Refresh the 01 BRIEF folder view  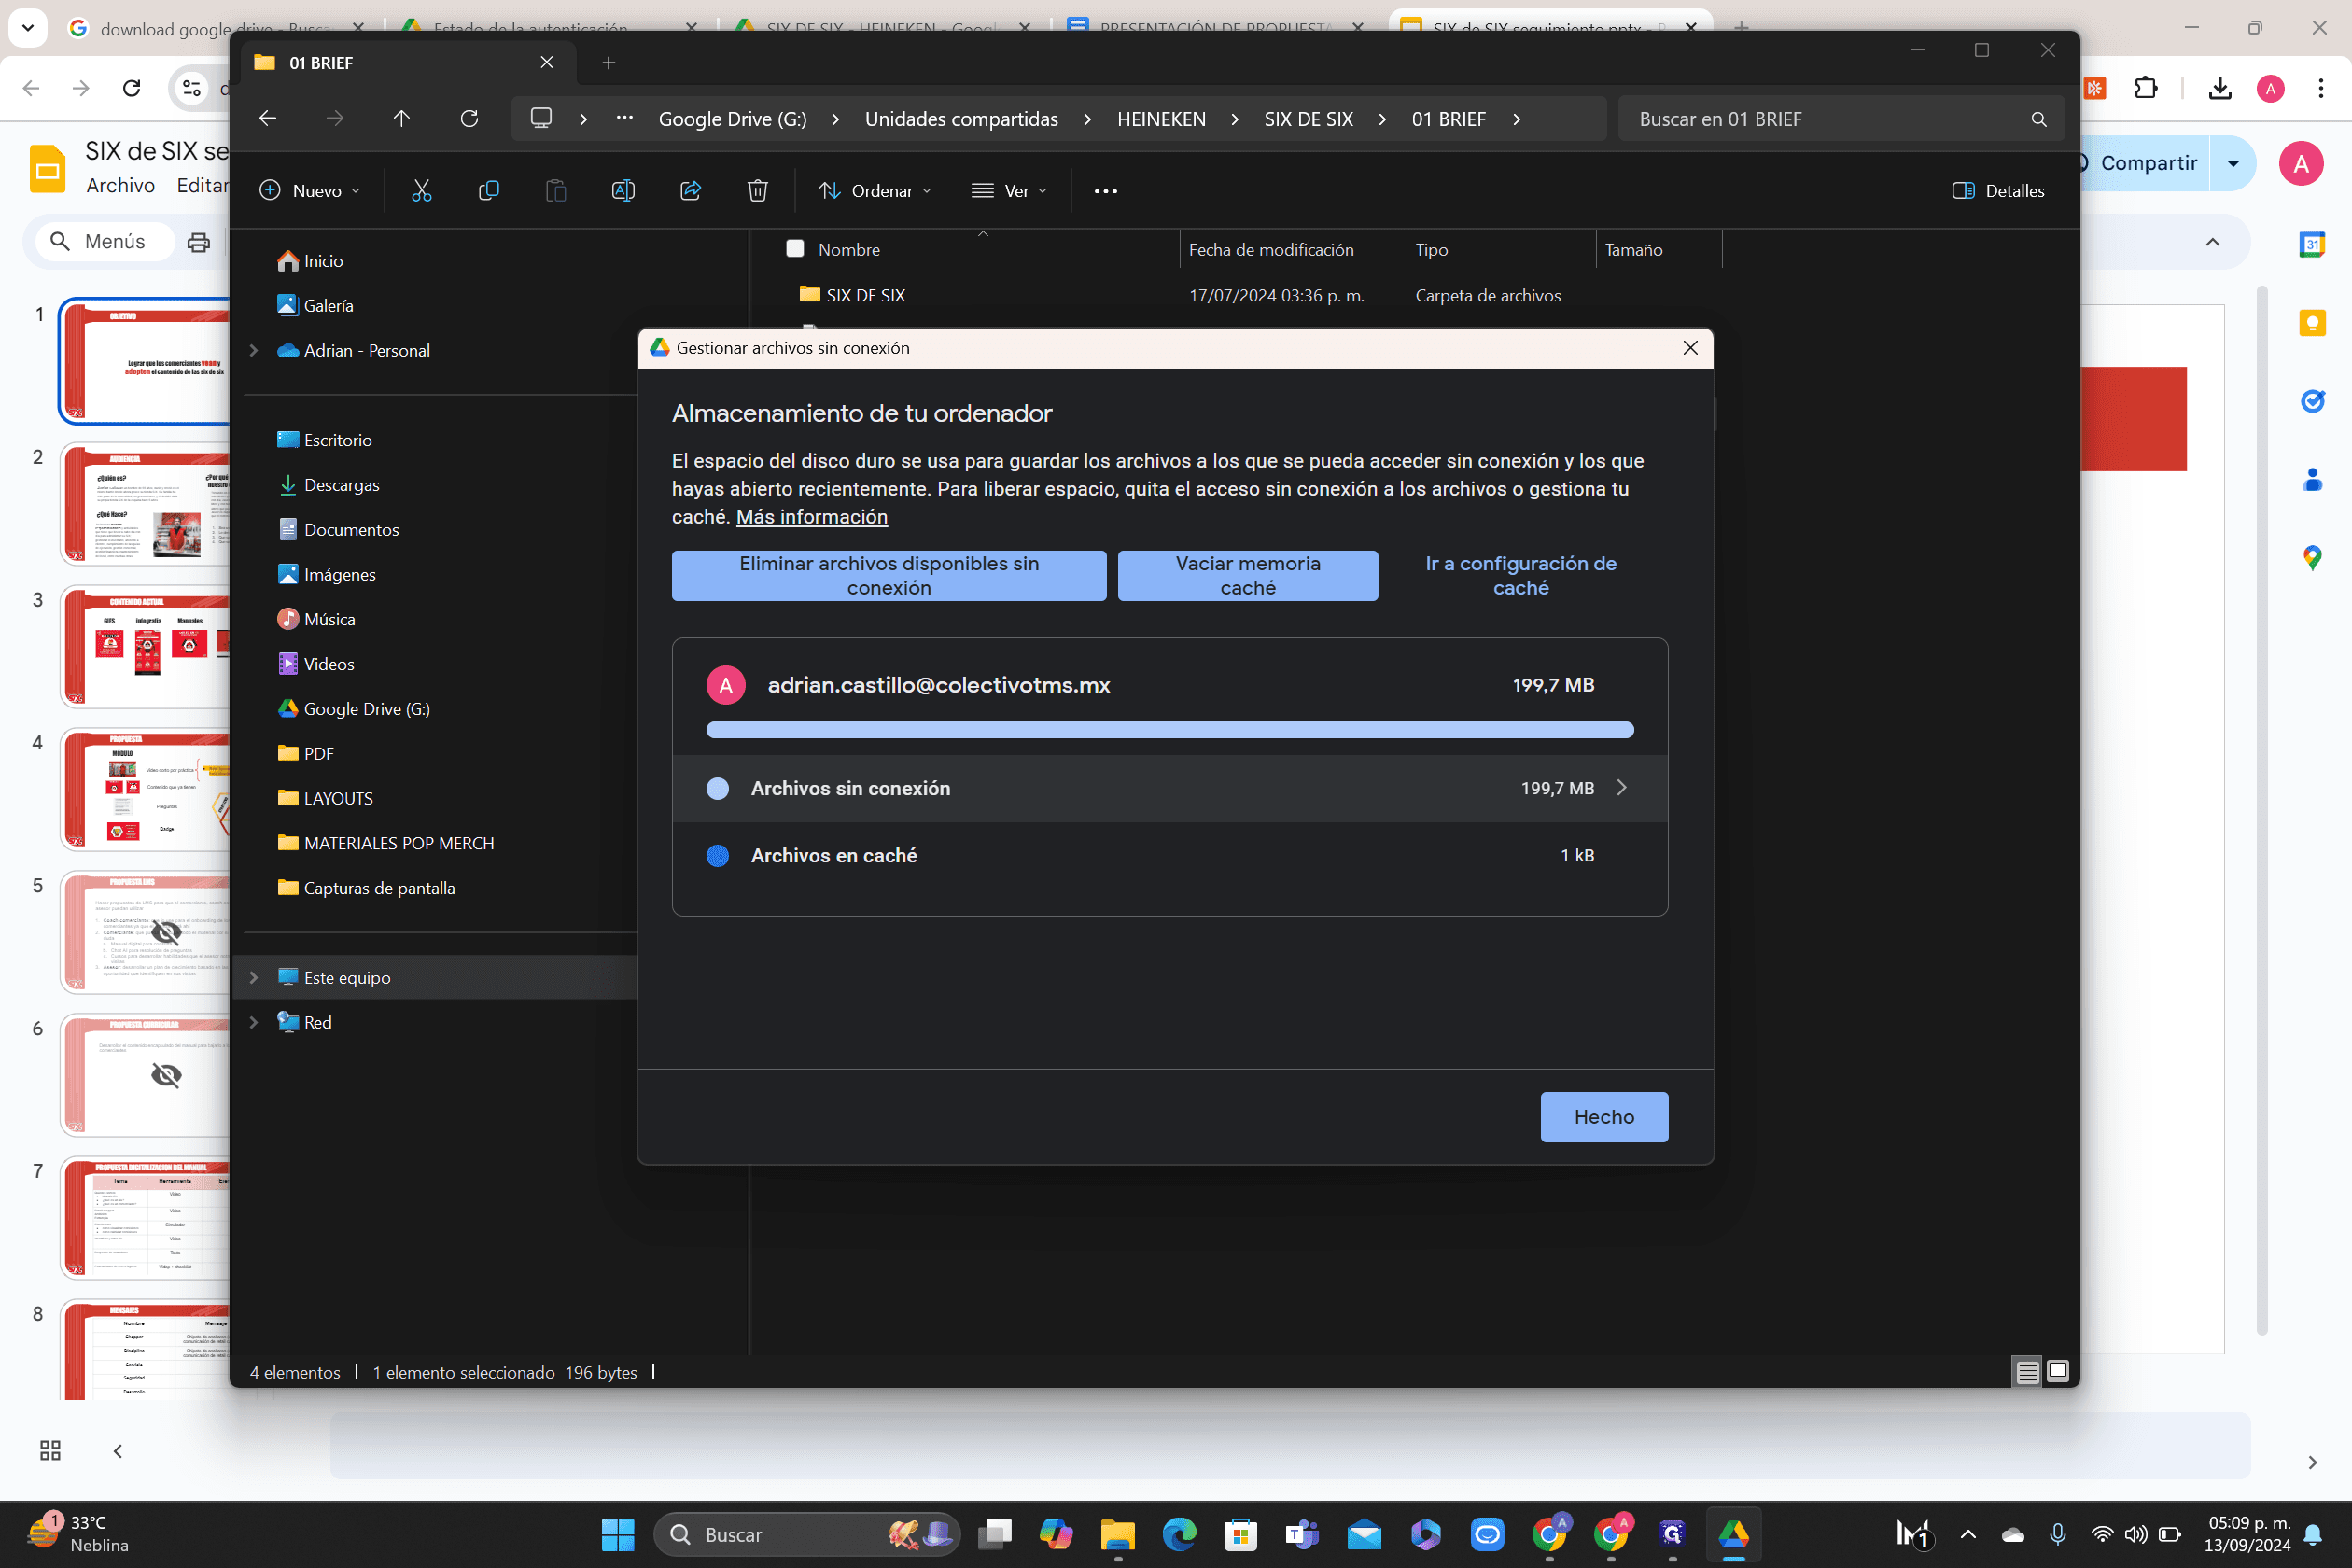469,118
